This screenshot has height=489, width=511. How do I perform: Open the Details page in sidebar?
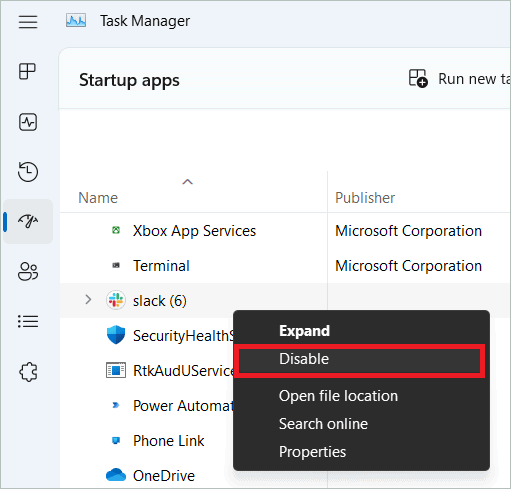point(28,321)
